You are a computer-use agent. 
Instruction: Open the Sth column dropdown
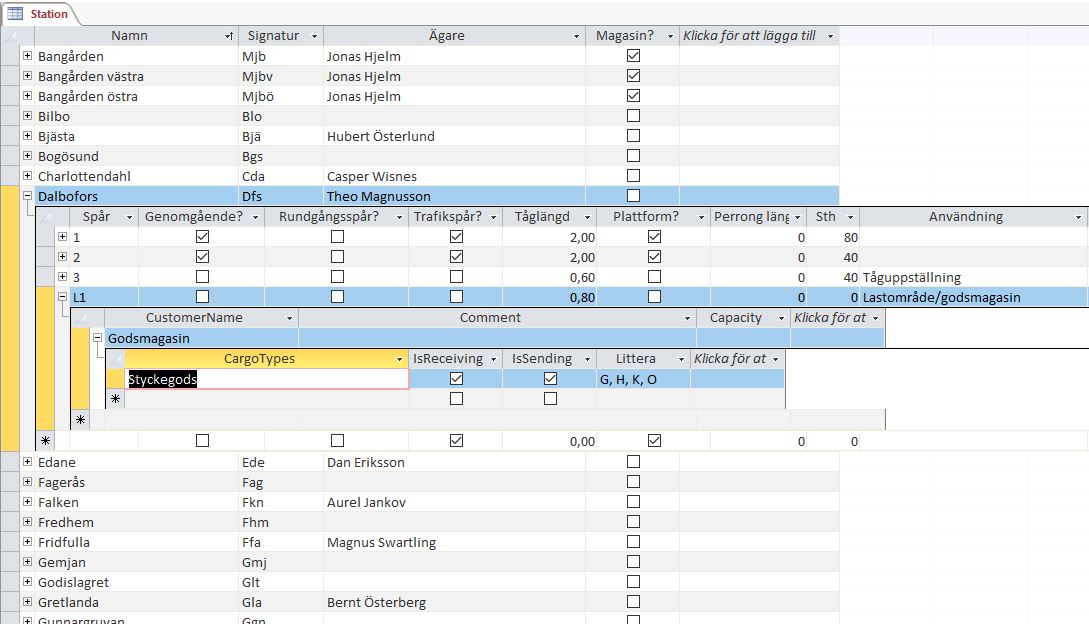[x=850, y=217]
